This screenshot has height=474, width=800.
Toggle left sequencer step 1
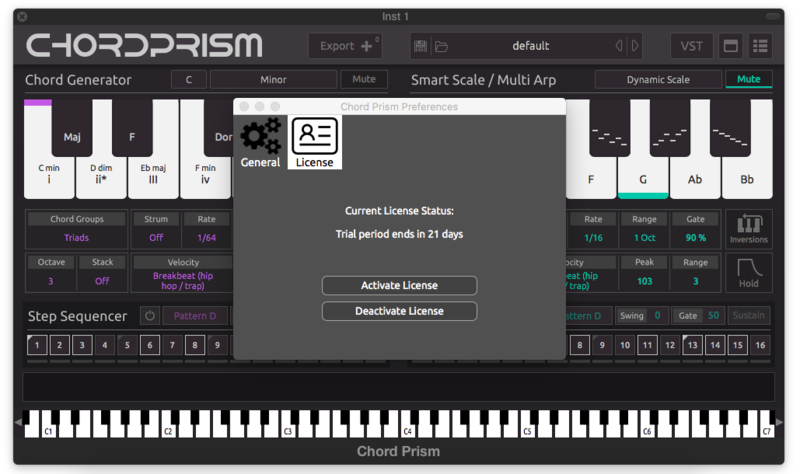click(x=37, y=345)
